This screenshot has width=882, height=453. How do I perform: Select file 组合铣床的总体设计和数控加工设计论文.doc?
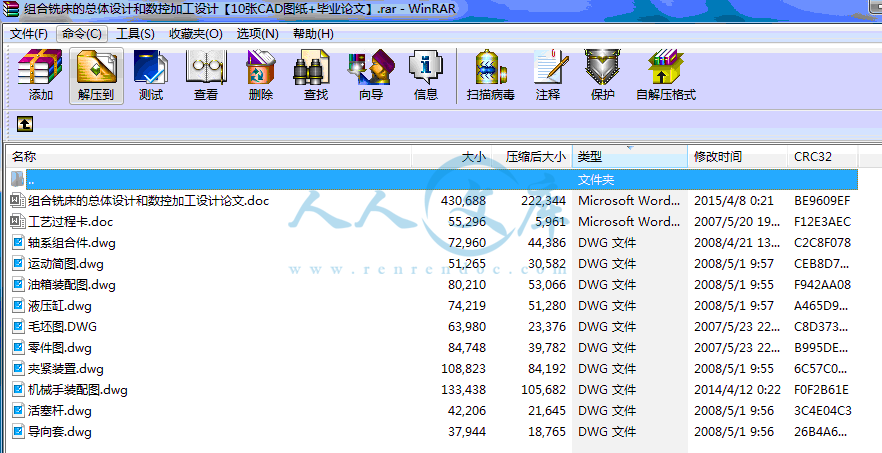(148, 200)
